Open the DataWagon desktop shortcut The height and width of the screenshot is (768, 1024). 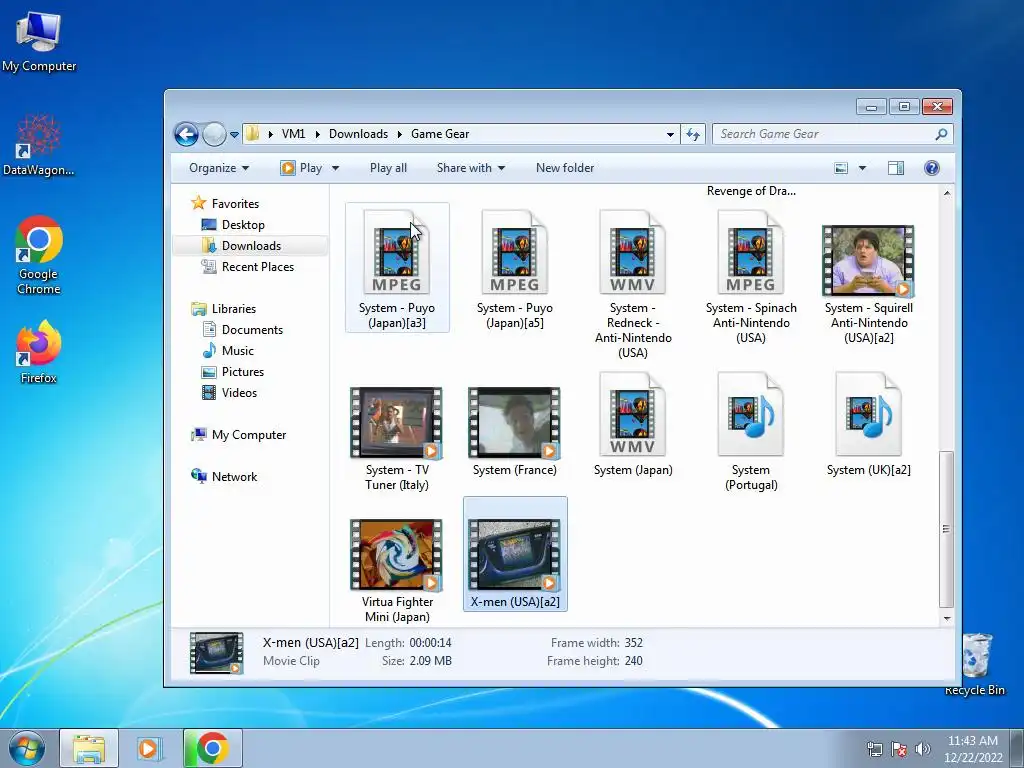39,145
